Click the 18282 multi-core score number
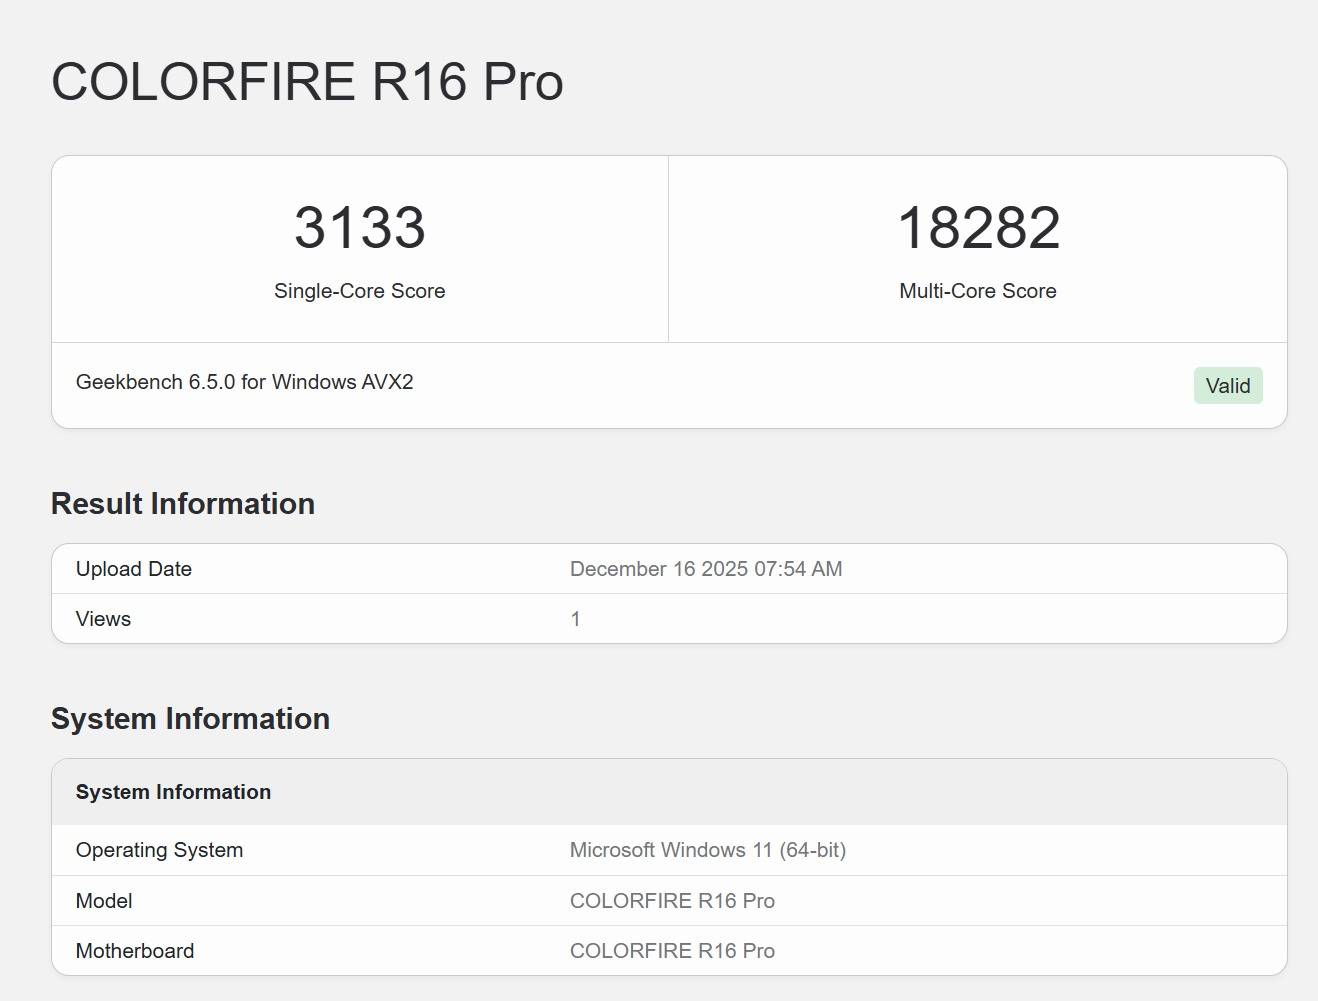1318x1001 pixels. point(978,228)
